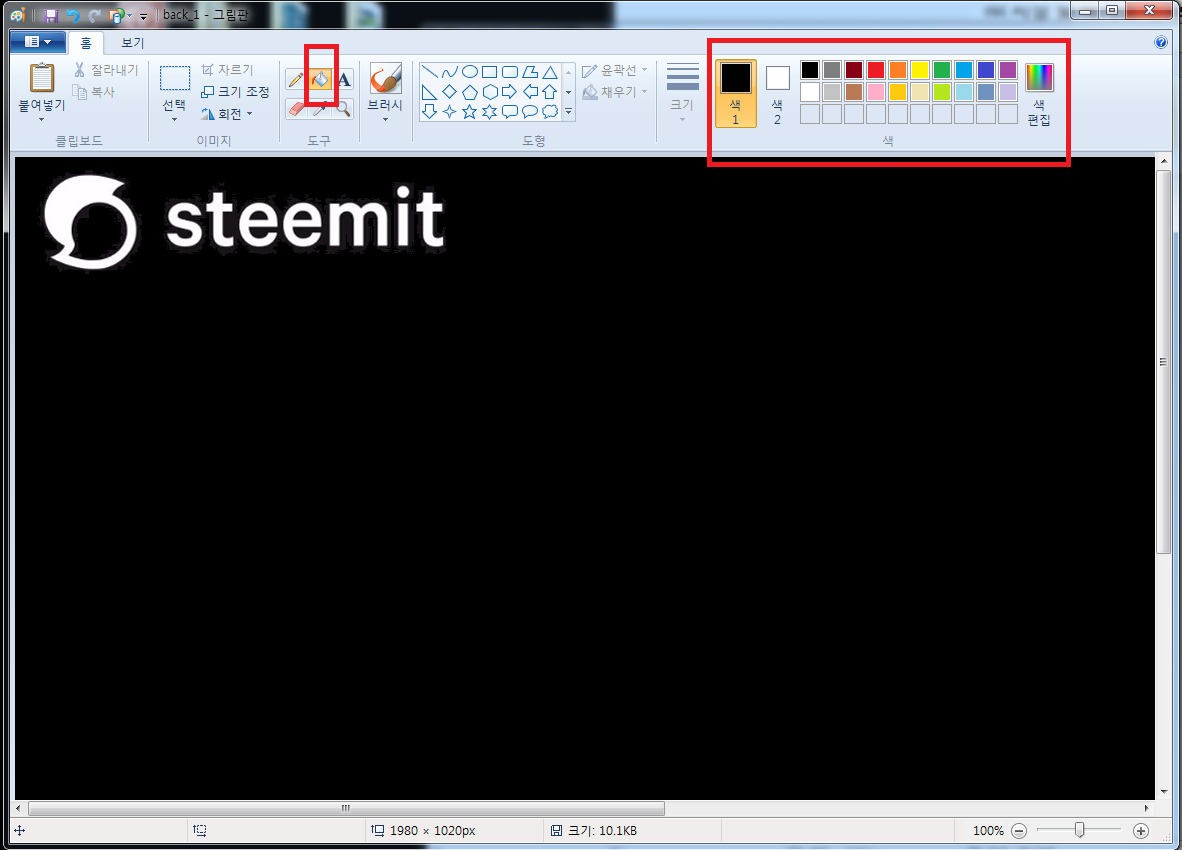Select the Text tool

344,79
